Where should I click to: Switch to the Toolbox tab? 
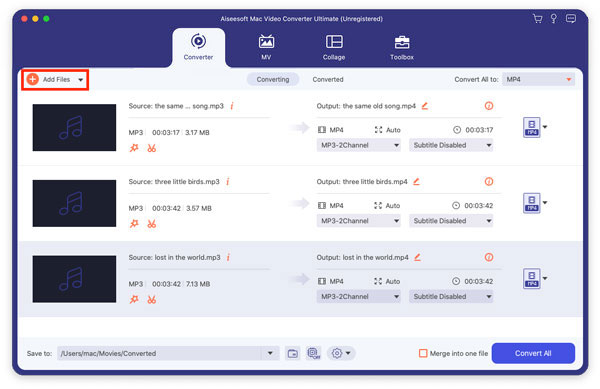pos(402,48)
